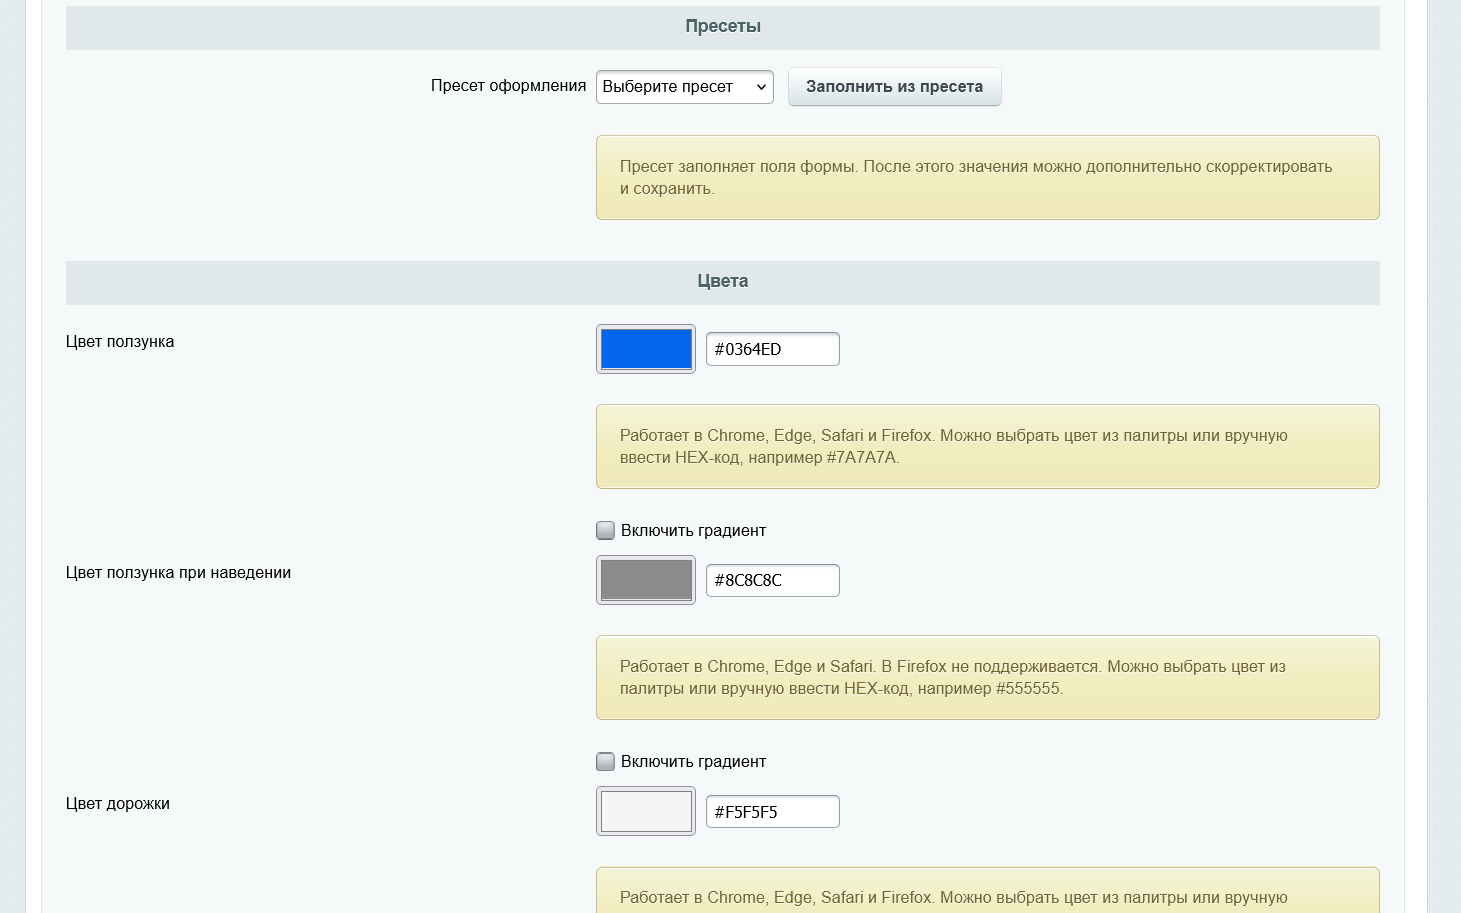Open the 'Выберите пресет' dropdown
The image size is (1461, 913).
pos(684,87)
